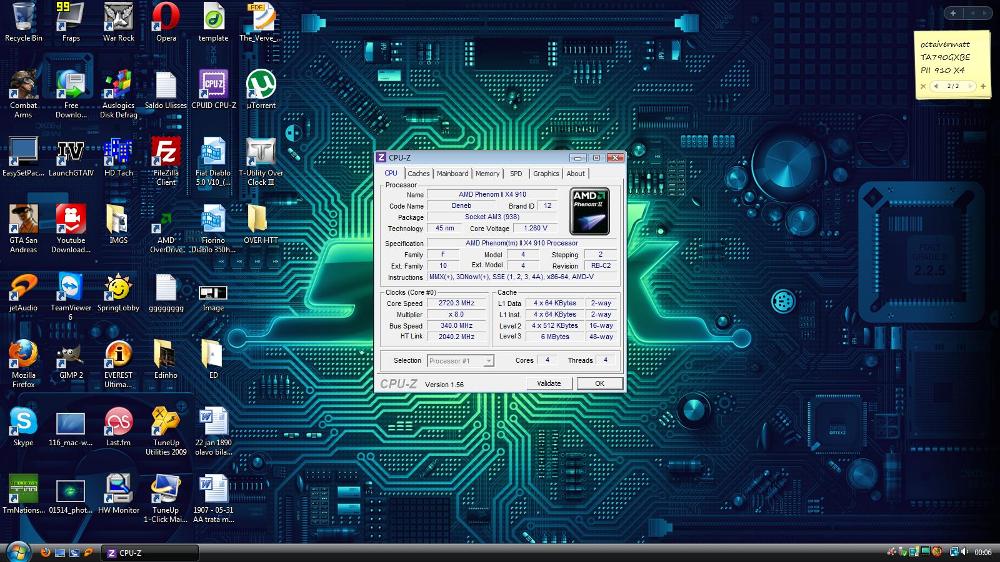Select the EVEREST Ultimate icon
This screenshot has height=562, width=1000.
(x=119, y=364)
